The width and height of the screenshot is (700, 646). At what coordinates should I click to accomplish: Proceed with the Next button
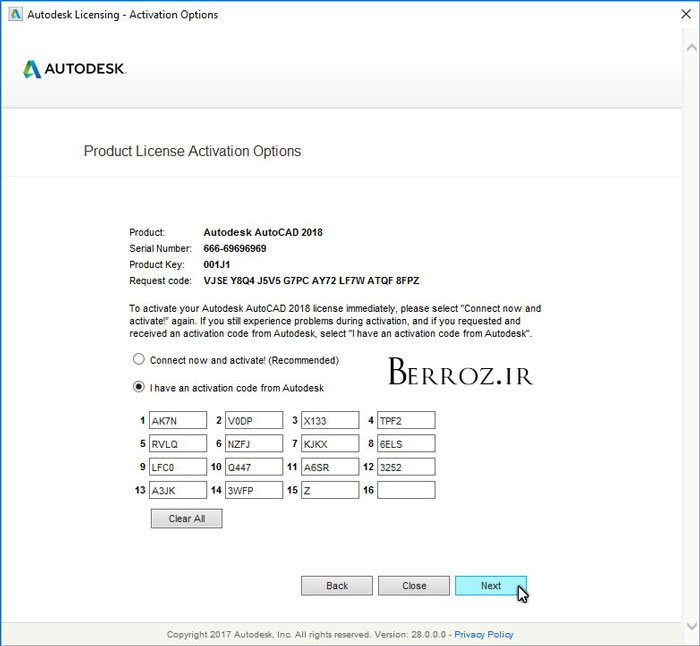tap(491, 586)
